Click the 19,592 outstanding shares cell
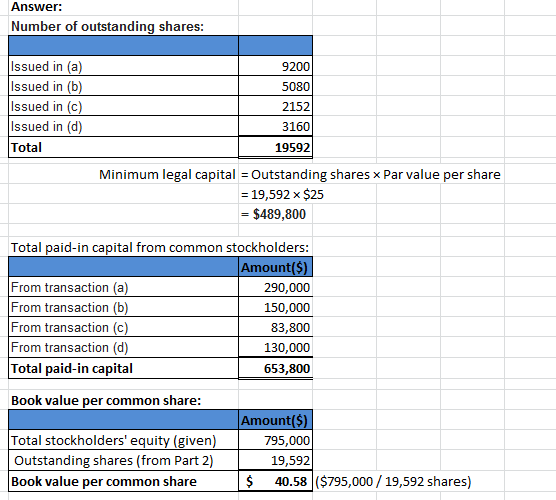This screenshot has width=556, height=500. [x=276, y=460]
